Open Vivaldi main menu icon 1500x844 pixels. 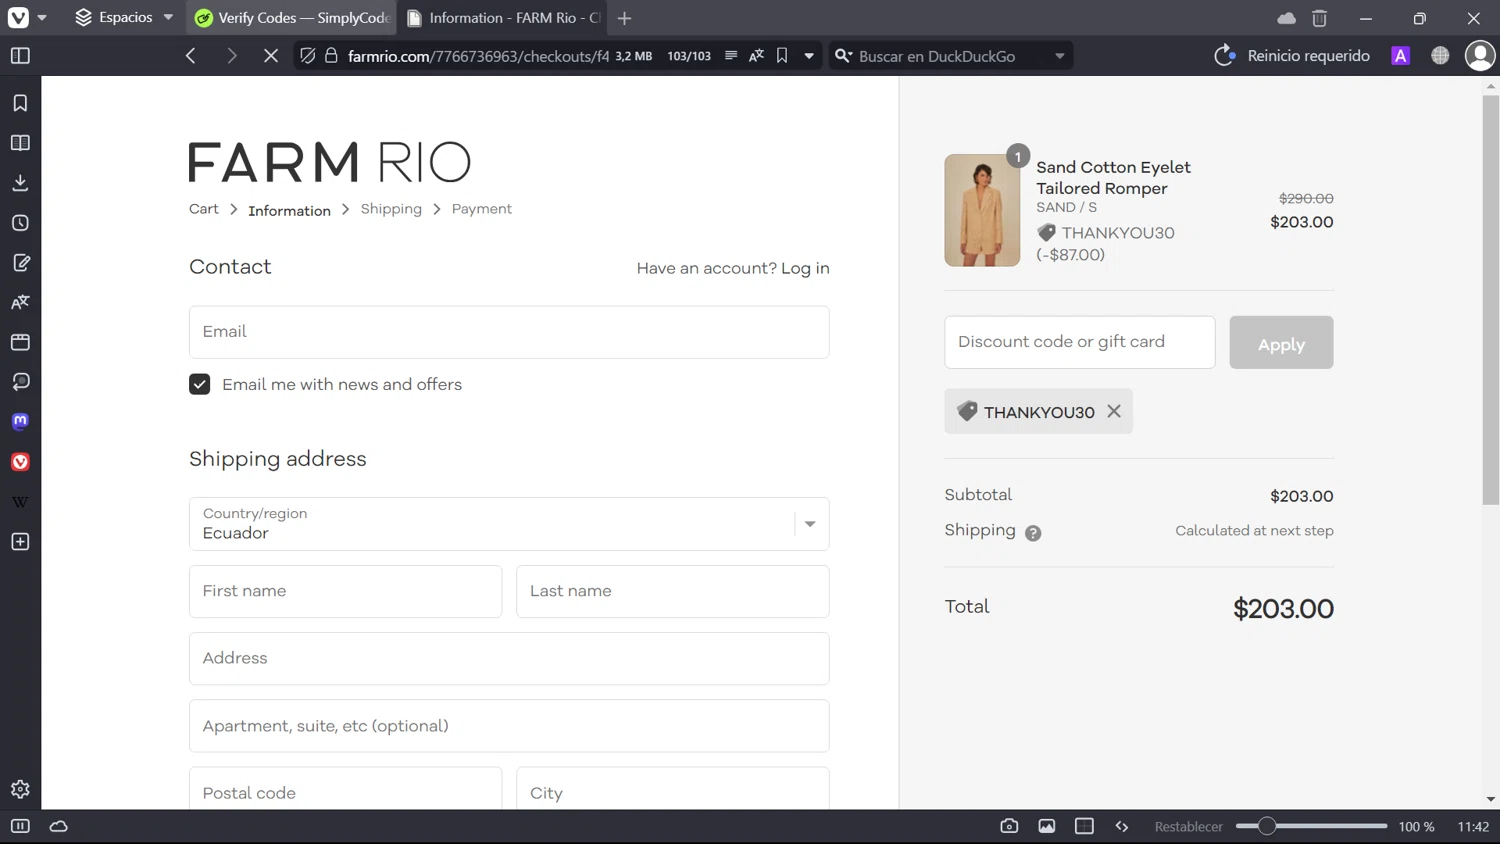pyautogui.click(x=19, y=18)
